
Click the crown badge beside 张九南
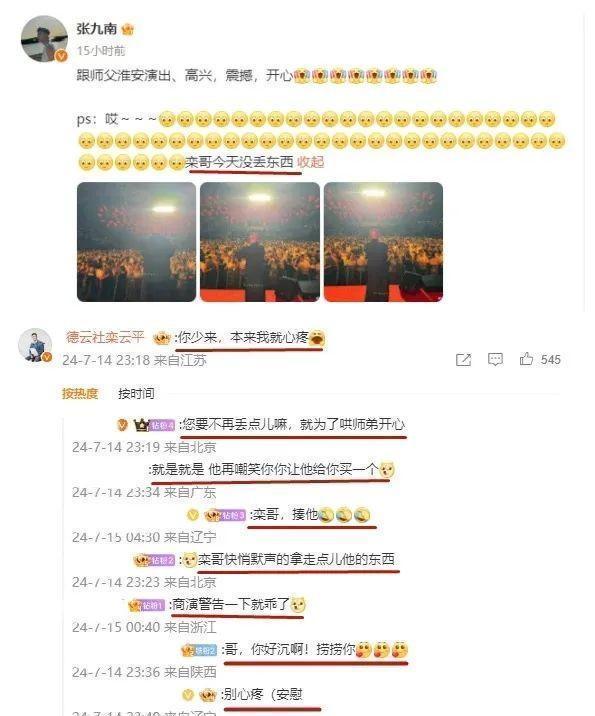pos(128,29)
